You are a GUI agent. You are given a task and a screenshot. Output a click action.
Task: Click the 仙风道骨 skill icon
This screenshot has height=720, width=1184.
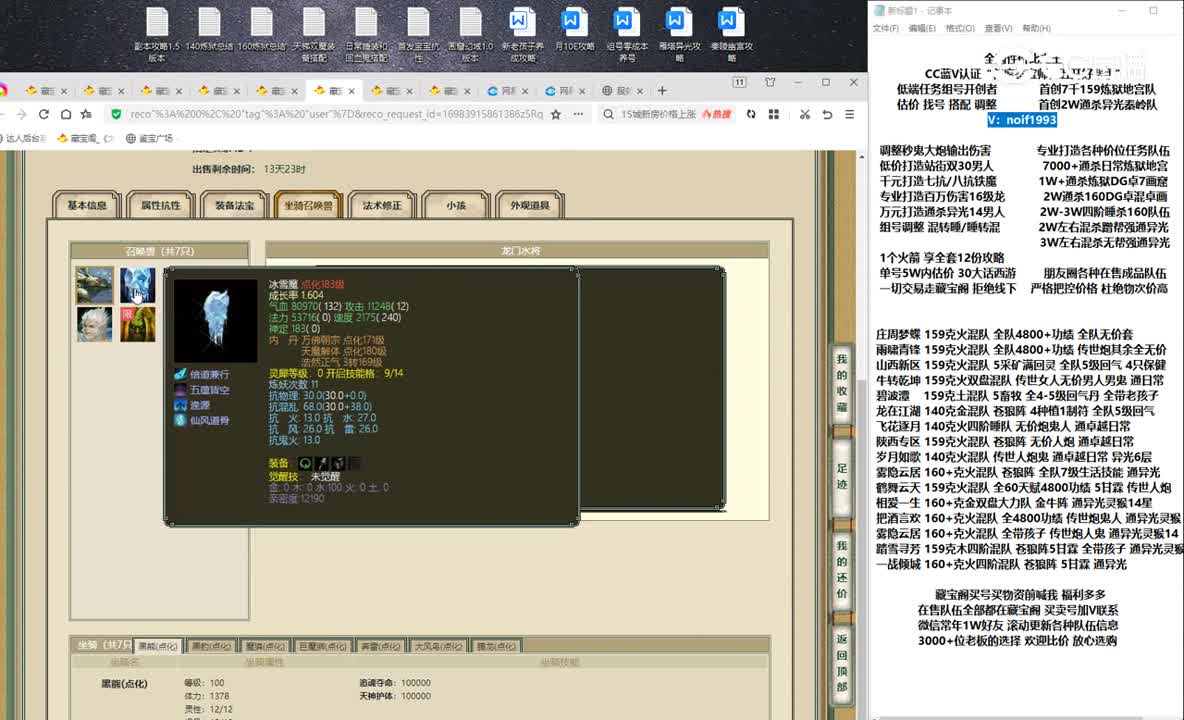[180, 420]
